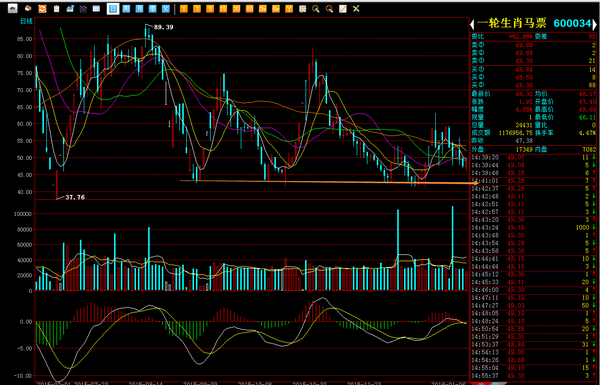Click the orange refresh icon

(42, 8)
